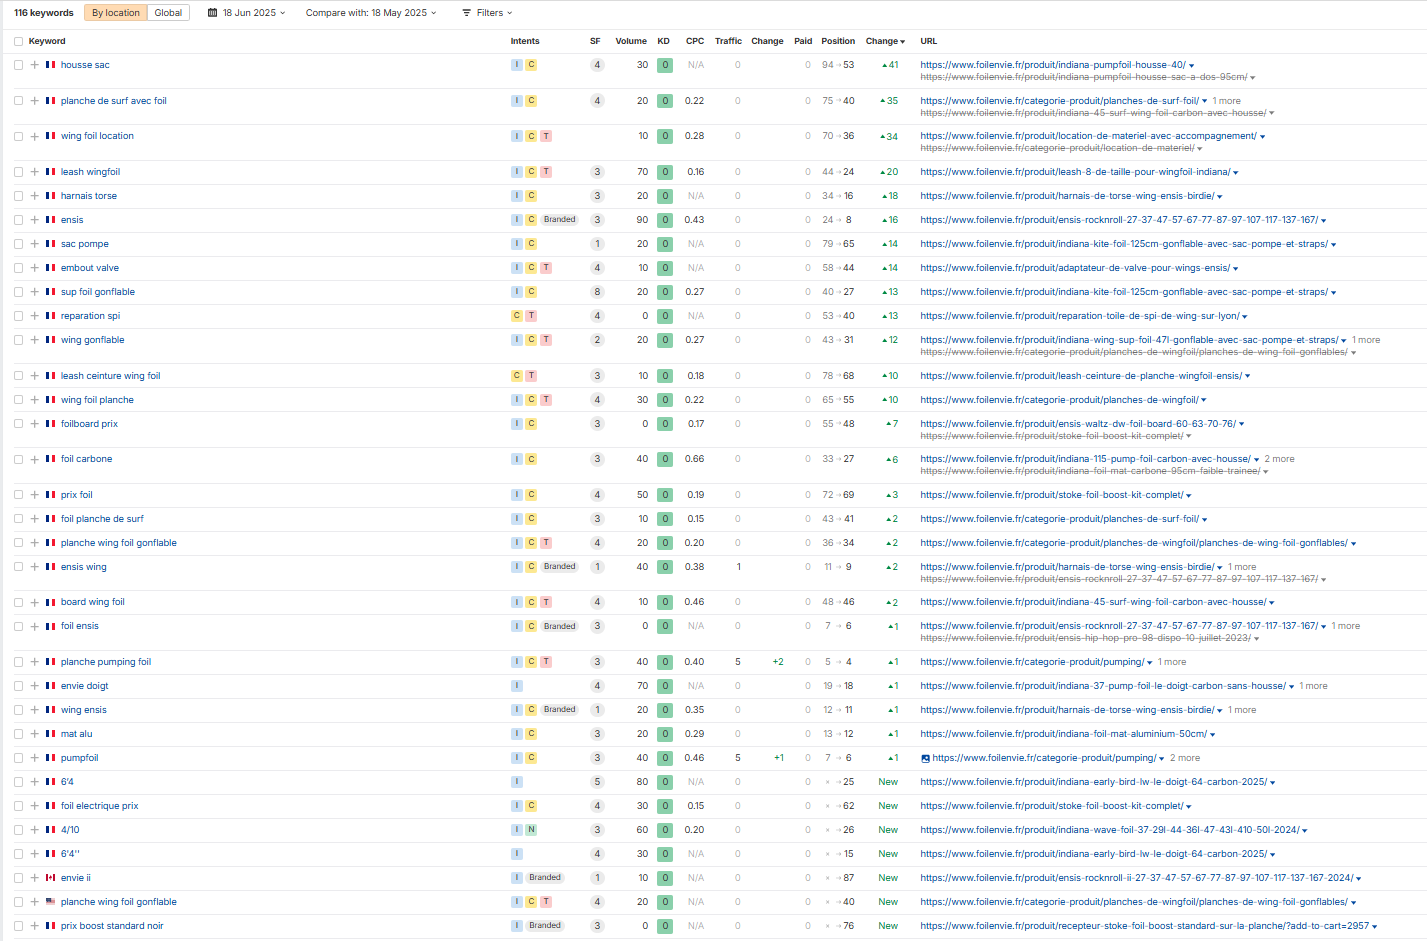Image resolution: width=1427 pixels, height=941 pixels.
Task: Expand the URL dropdown arrow for harnais-de-torse-wing-ensis-birdie
Action: coord(1220,197)
